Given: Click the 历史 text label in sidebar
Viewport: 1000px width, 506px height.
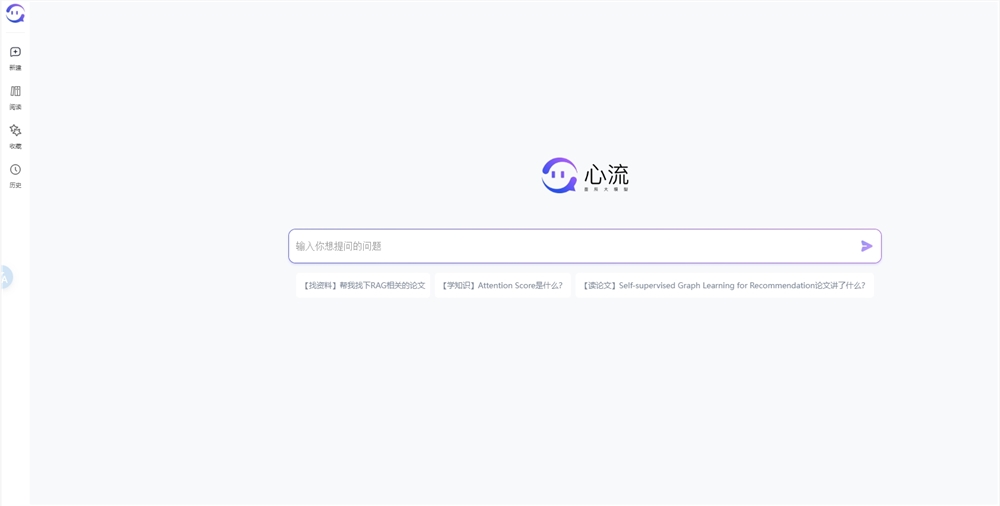Looking at the screenshot, I should (15, 185).
